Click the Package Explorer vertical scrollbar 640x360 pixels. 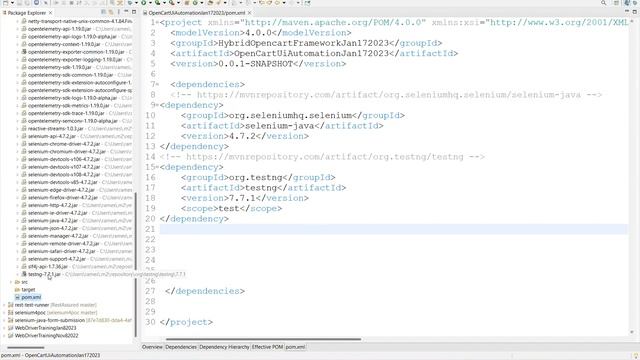[136, 265]
